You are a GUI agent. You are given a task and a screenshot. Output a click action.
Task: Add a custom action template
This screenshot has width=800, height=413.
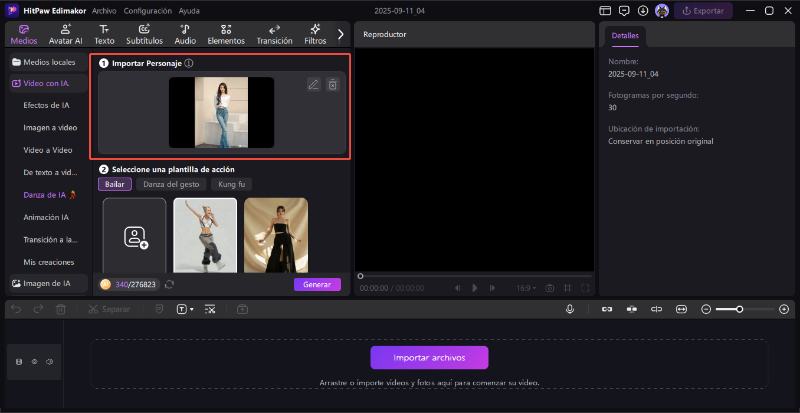[135, 235]
